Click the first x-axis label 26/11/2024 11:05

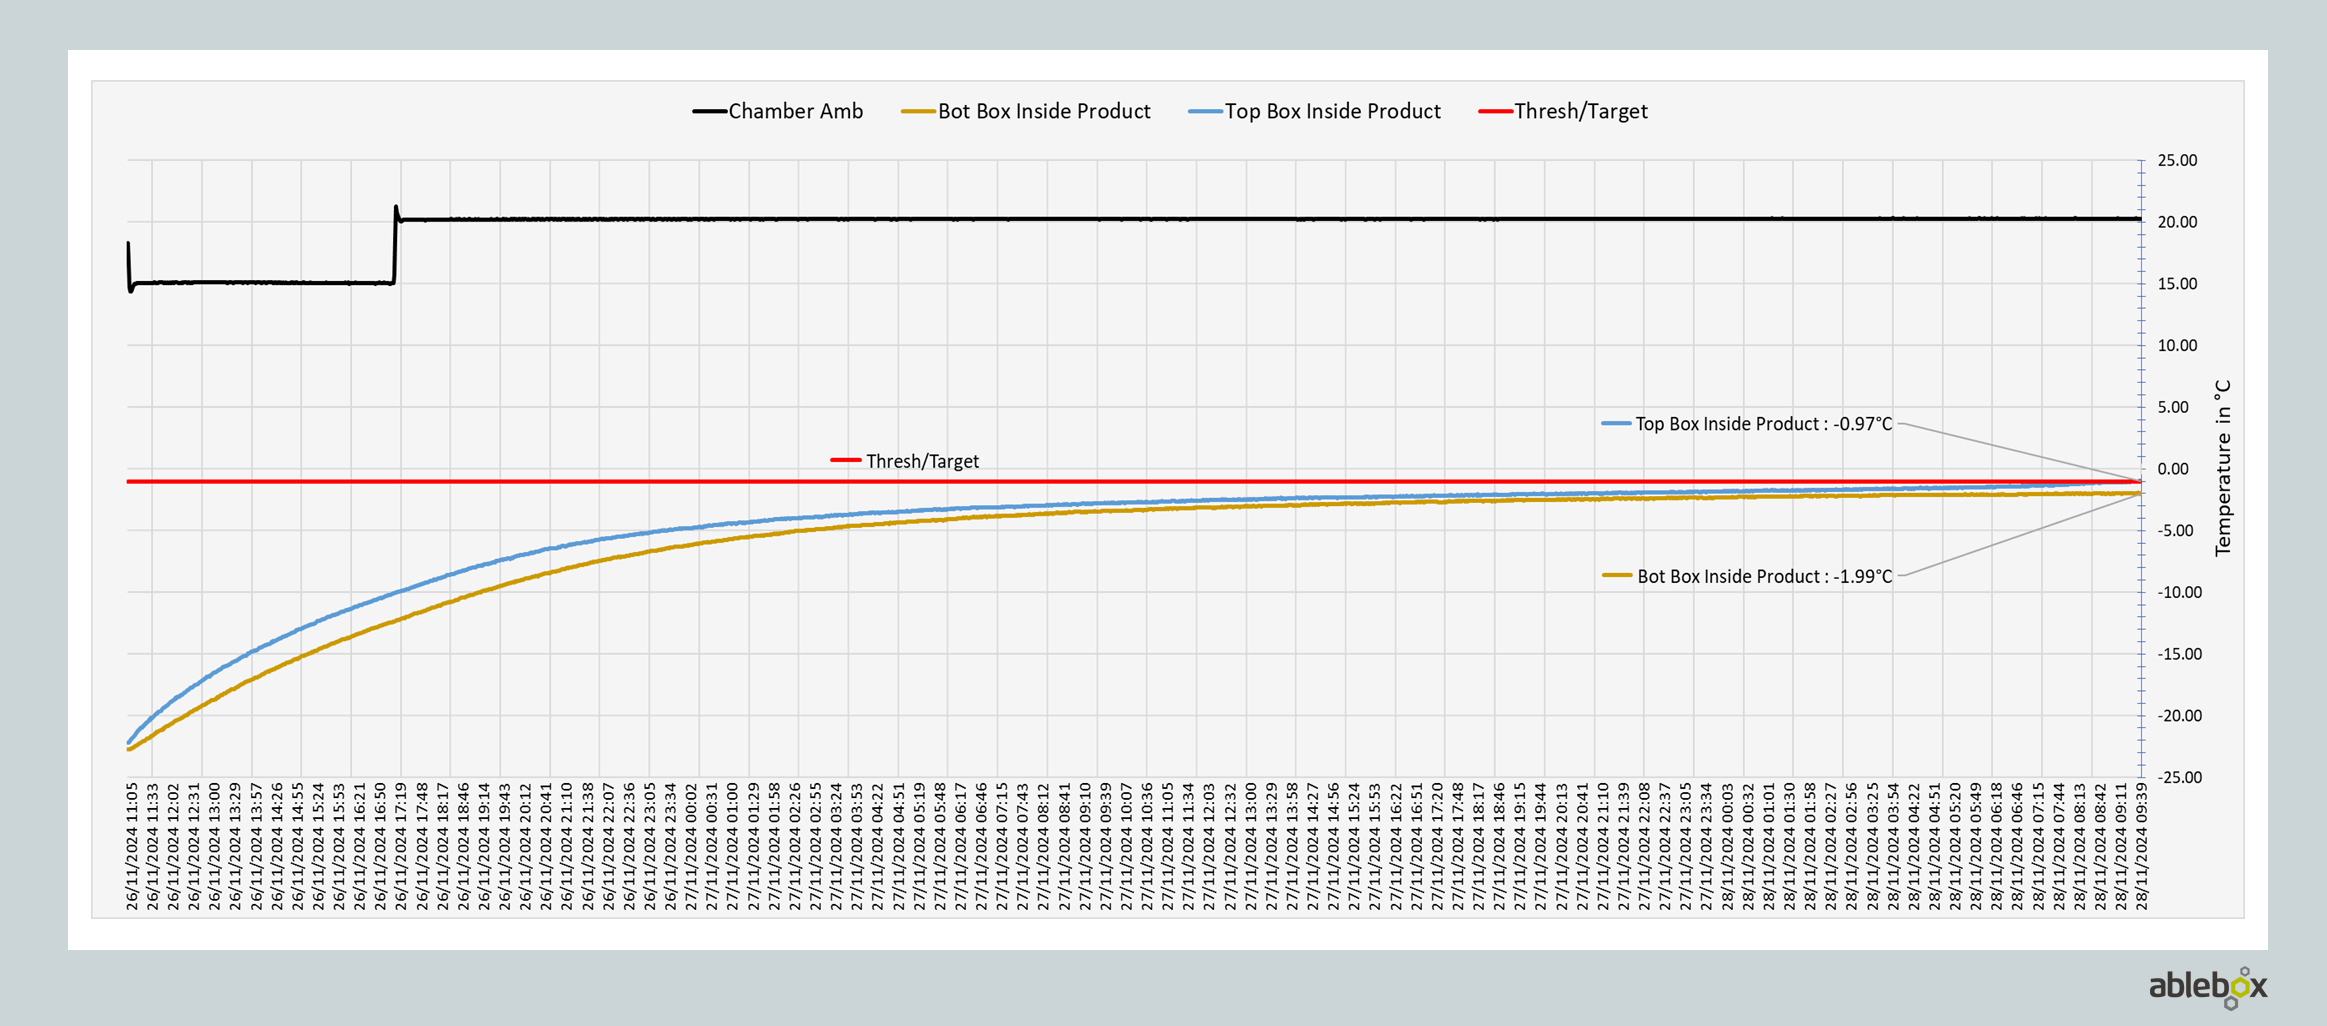point(132,846)
